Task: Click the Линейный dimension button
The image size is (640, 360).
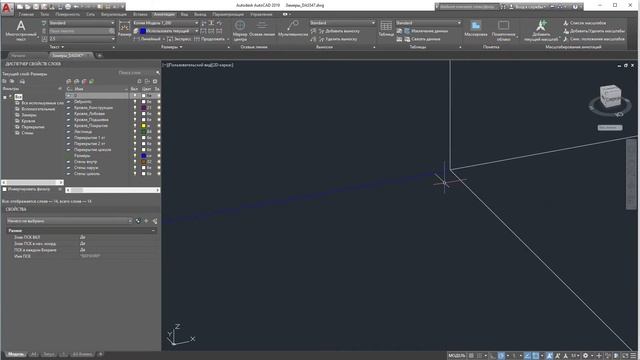Action: tap(147, 39)
